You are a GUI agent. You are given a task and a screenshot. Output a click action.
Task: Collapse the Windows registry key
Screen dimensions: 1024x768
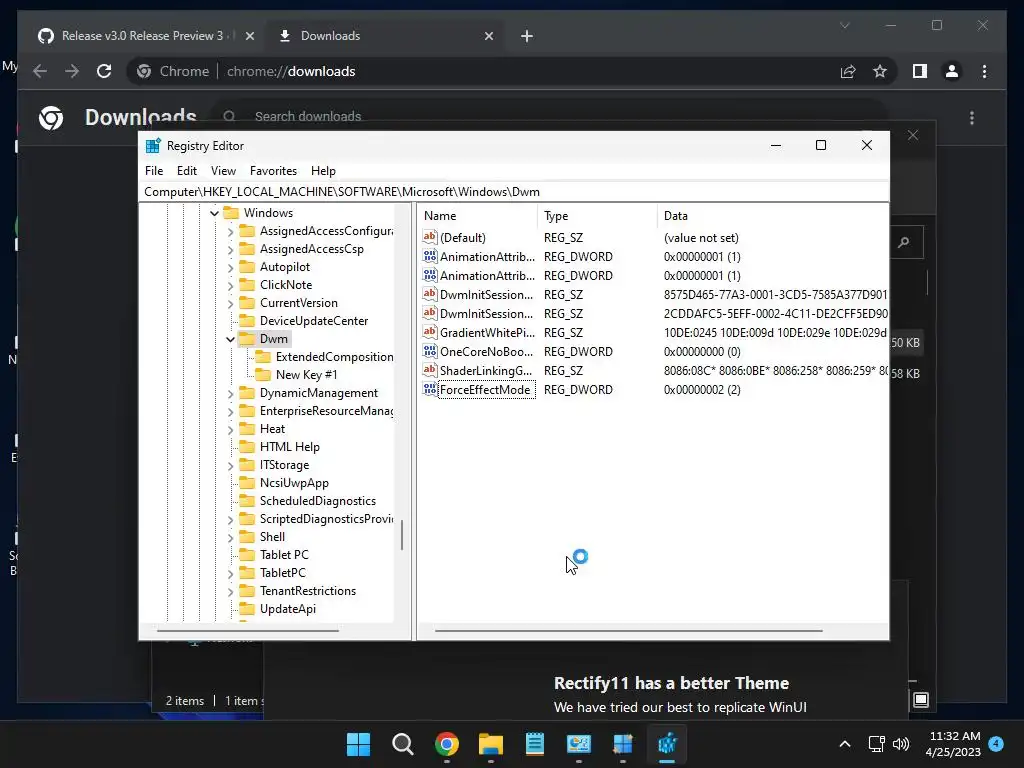pos(214,213)
